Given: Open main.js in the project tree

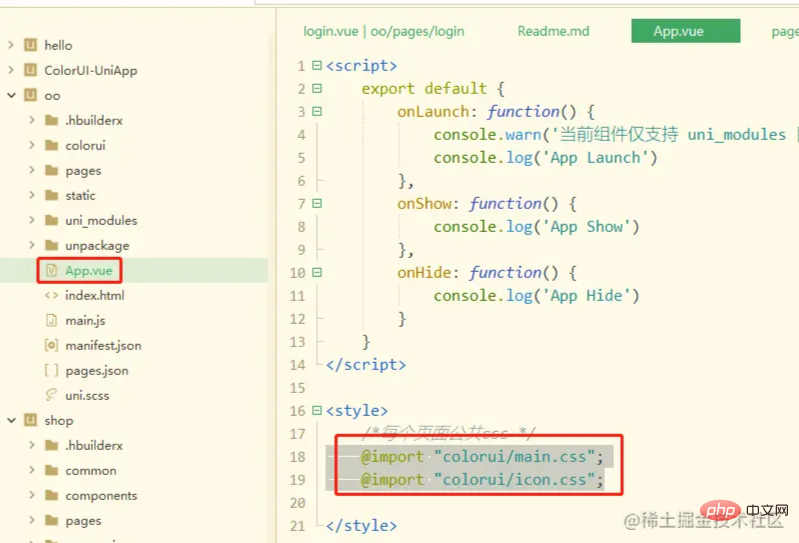Looking at the screenshot, I should 85,320.
